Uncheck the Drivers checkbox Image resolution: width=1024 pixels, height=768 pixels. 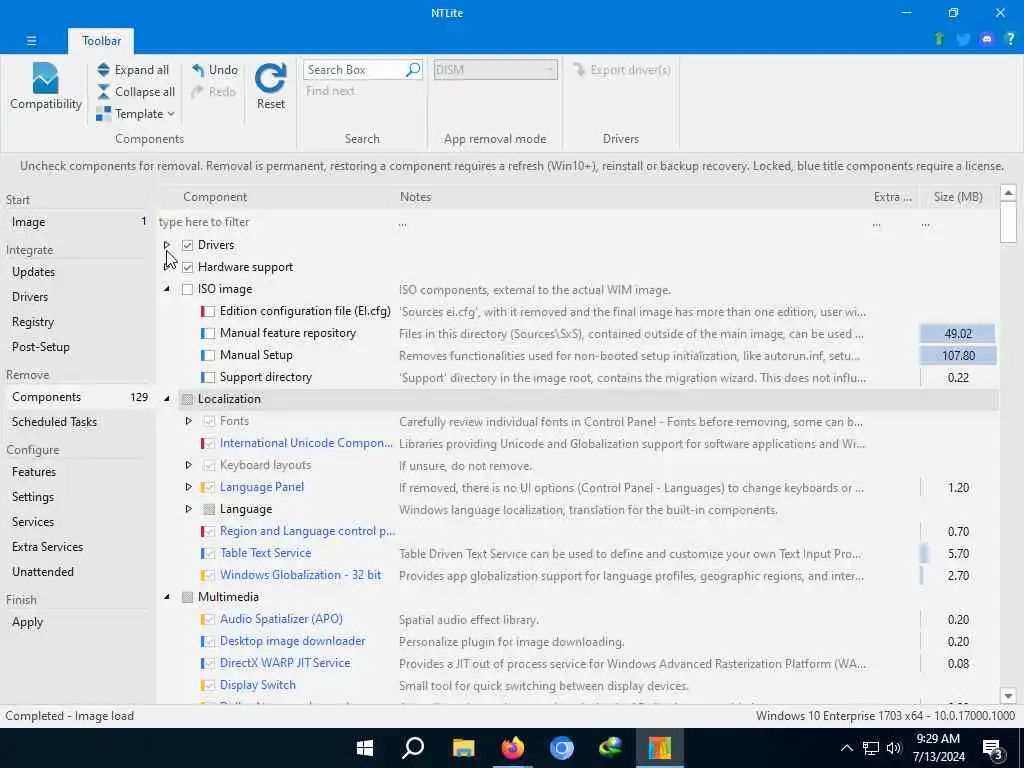[187, 245]
